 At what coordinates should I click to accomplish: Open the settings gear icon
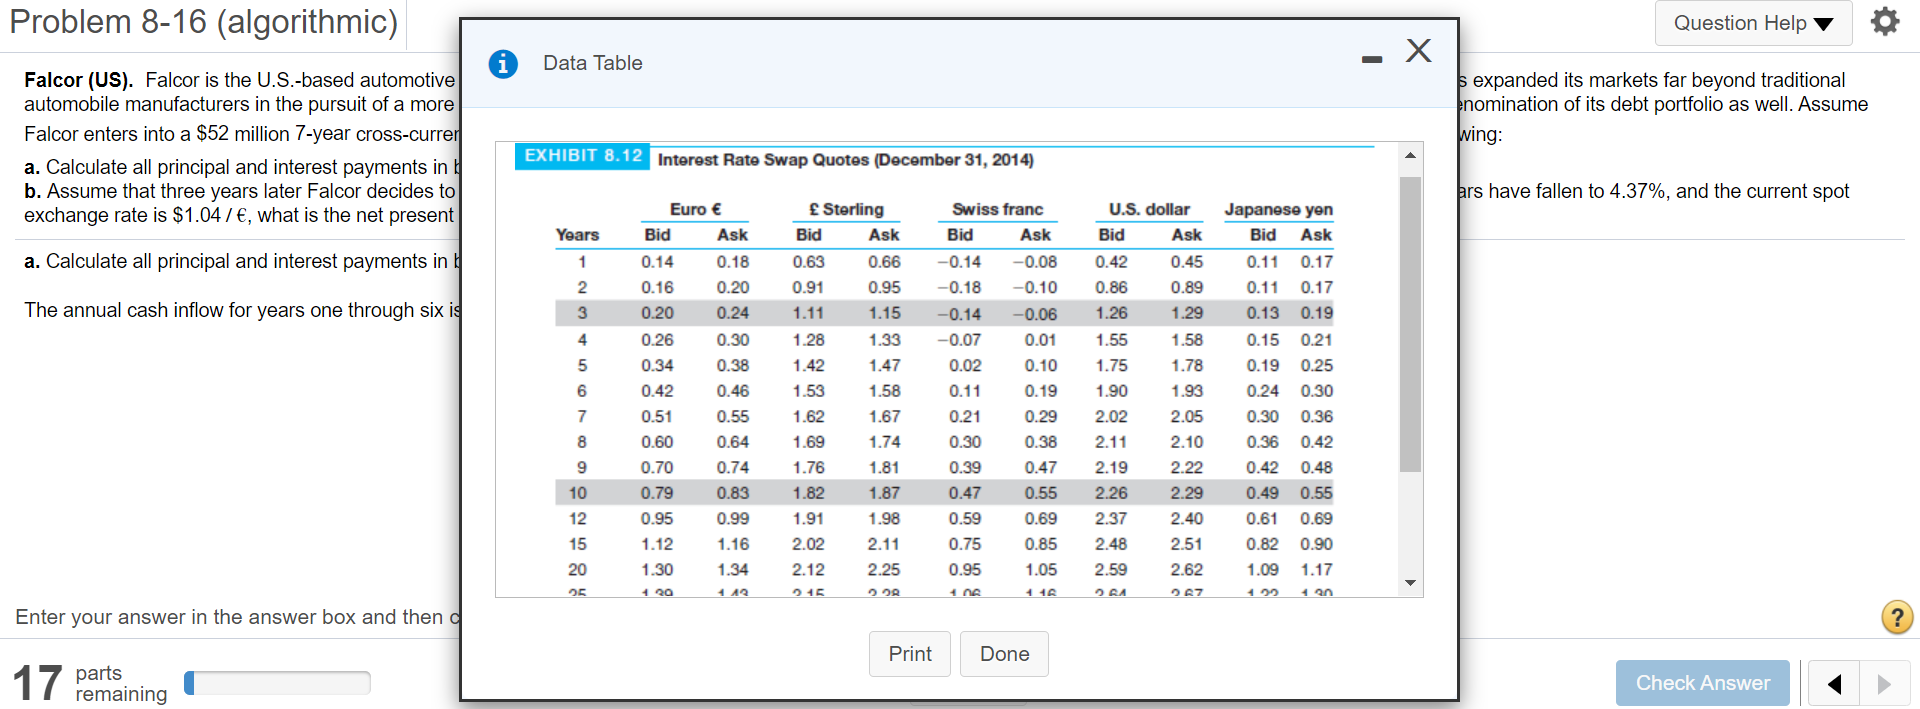coord(1884,22)
